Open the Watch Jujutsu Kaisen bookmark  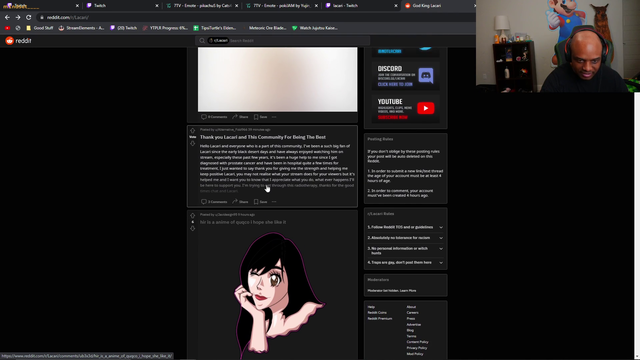click(x=315, y=28)
